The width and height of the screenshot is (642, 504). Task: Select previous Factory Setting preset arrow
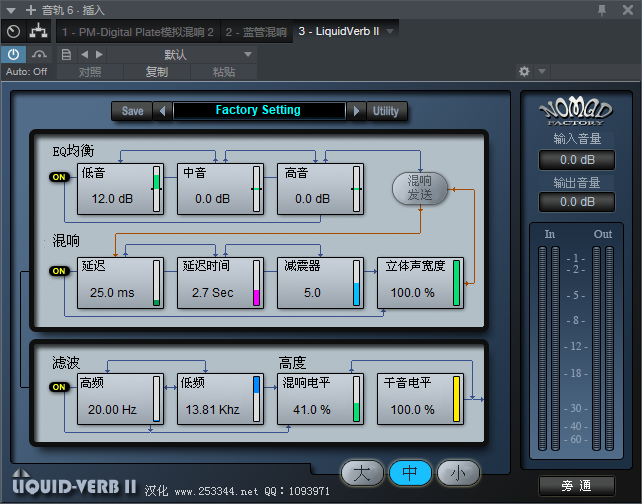click(163, 111)
